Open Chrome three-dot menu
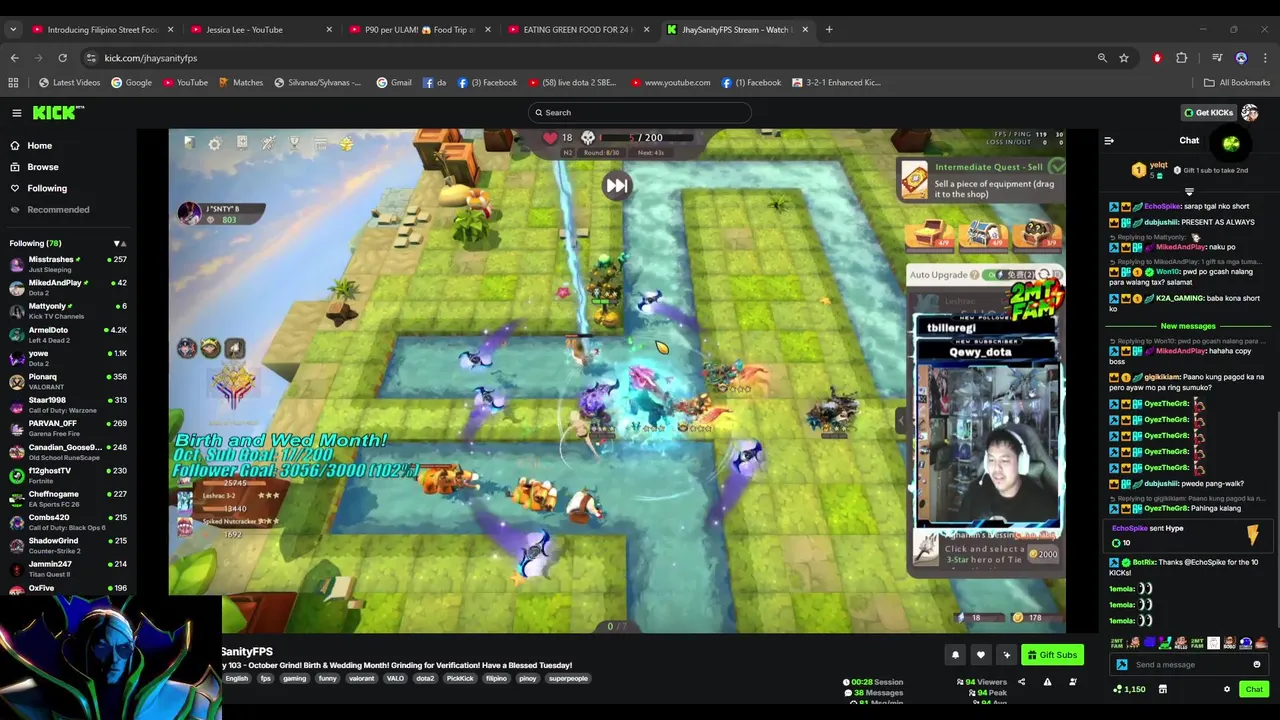Viewport: 1280px width, 720px height. click(1265, 58)
